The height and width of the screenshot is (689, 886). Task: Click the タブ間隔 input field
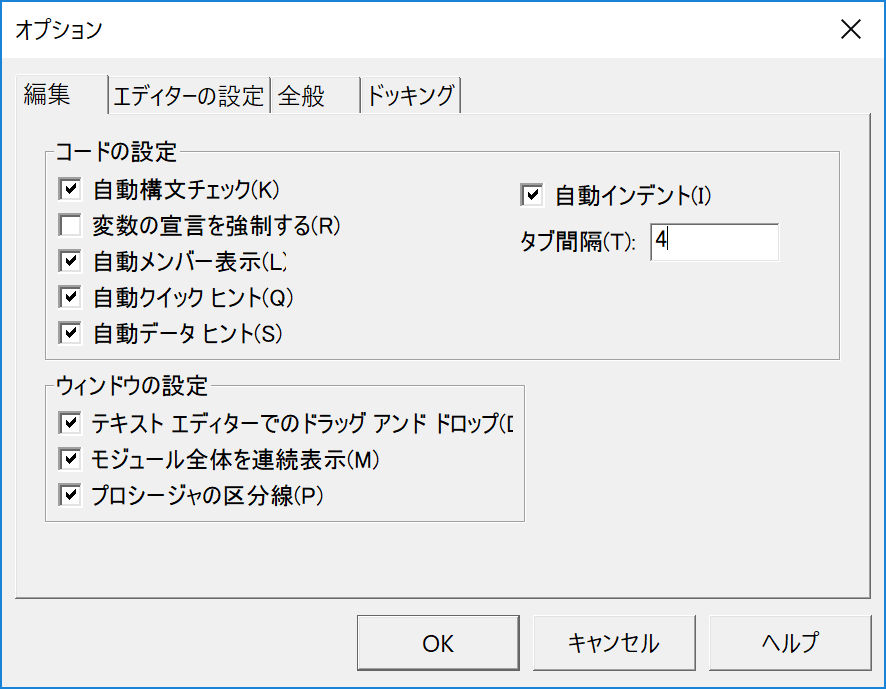(x=714, y=242)
